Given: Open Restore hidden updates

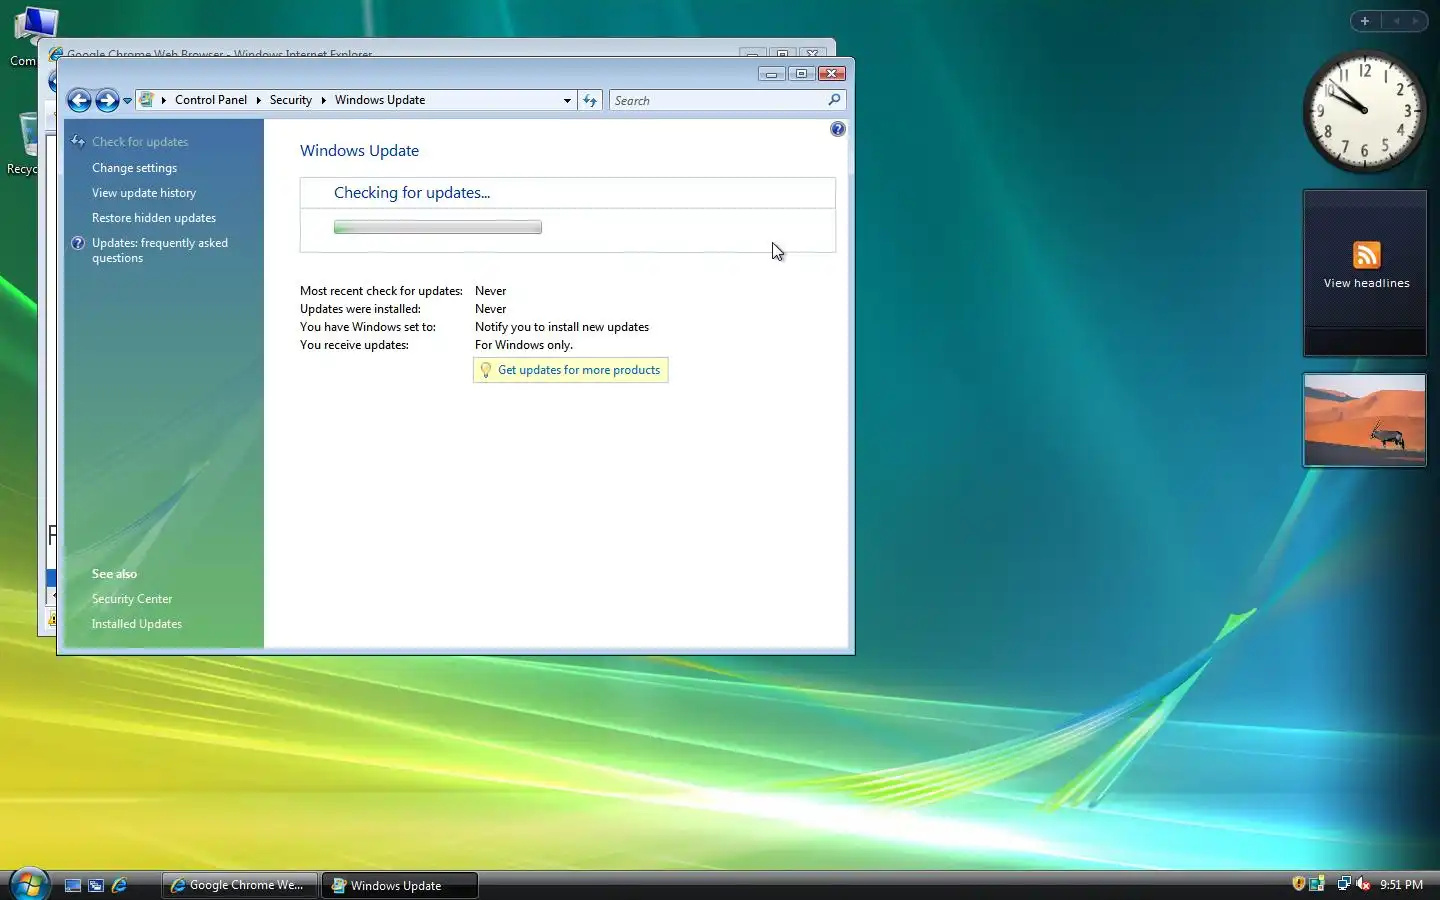Looking at the screenshot, I should click(x=154, y=218).
